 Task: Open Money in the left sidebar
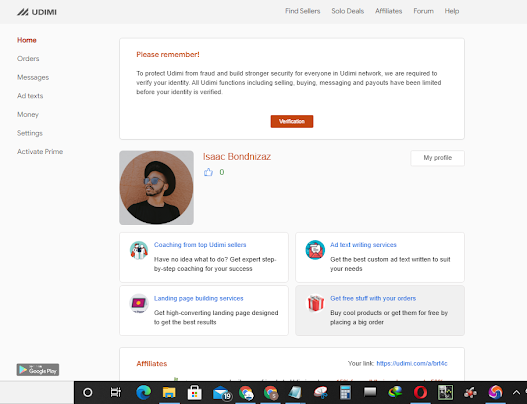pyautogui.click(x=28, y=115)
